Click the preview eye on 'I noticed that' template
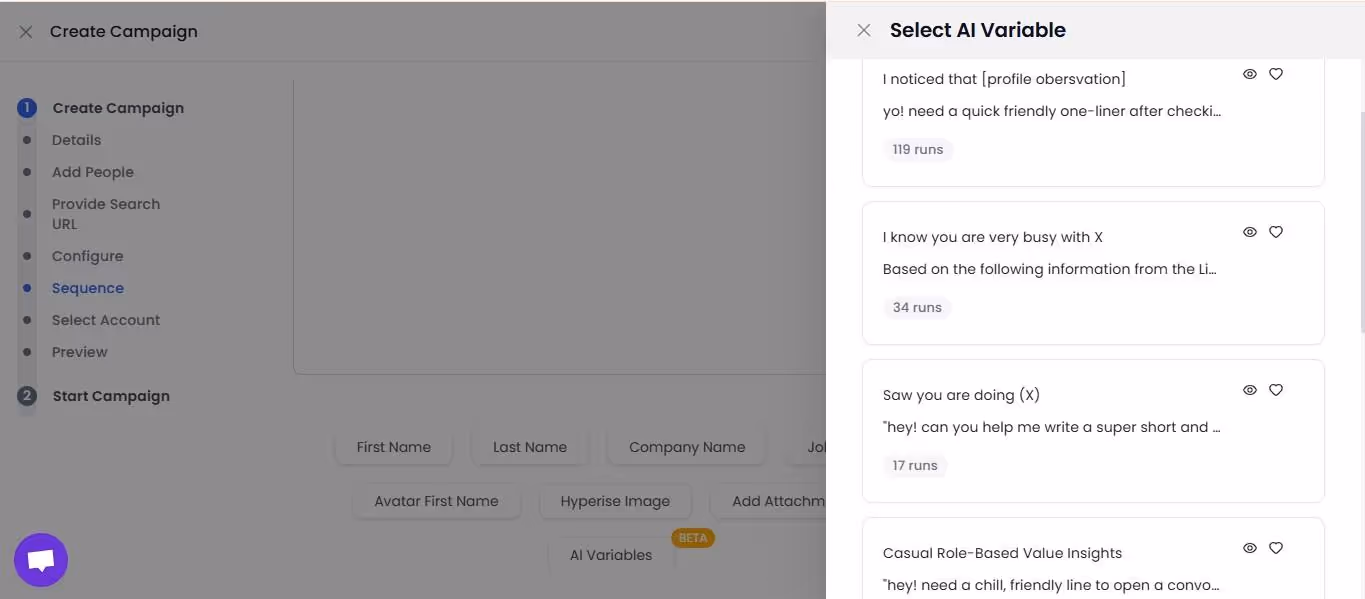1365x599 pixels. click(1250, 74)
